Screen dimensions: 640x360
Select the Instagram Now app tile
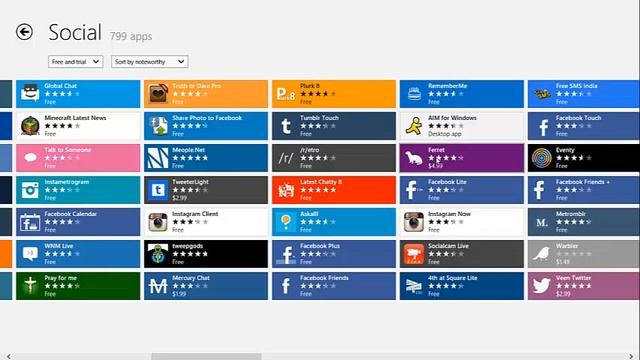point(462,222)
